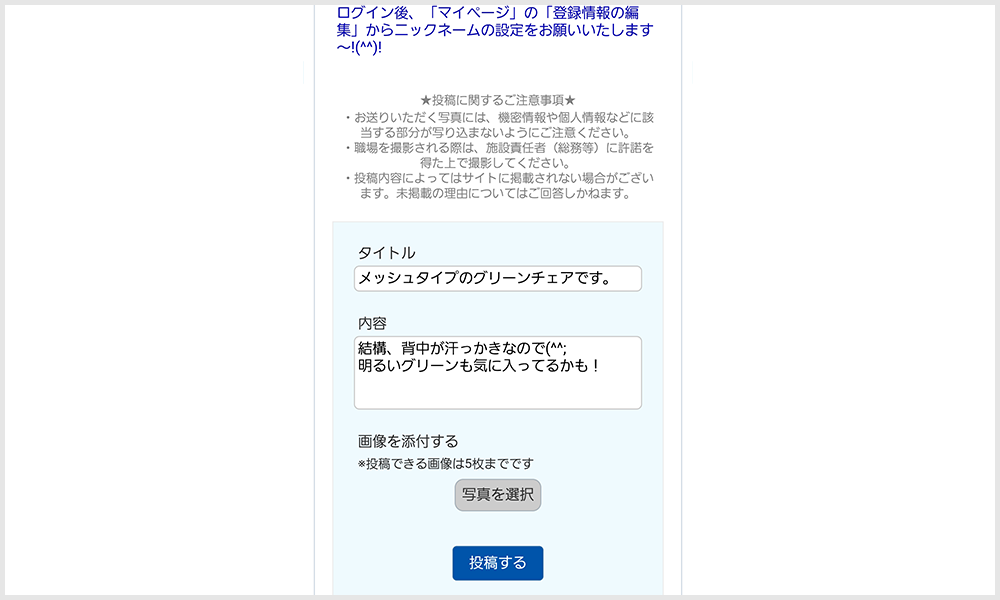Click the 画像を添付する label
The image size is (1000, 600).
coord(408,441)
